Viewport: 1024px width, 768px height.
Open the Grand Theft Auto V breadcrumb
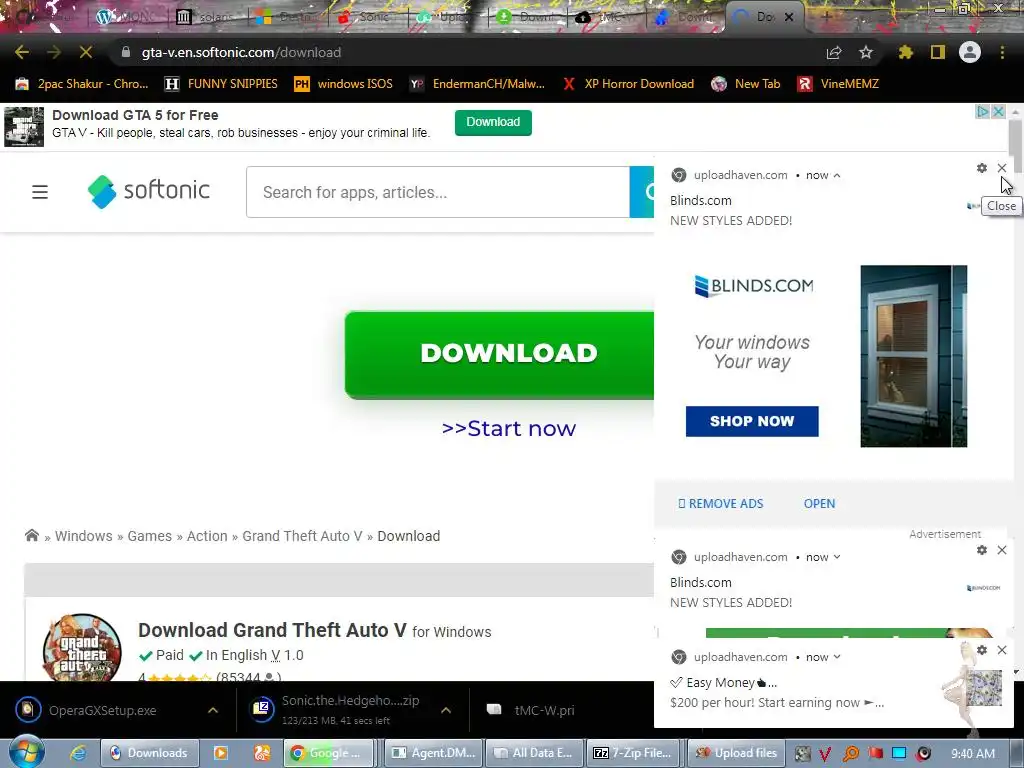pos(302,536)
